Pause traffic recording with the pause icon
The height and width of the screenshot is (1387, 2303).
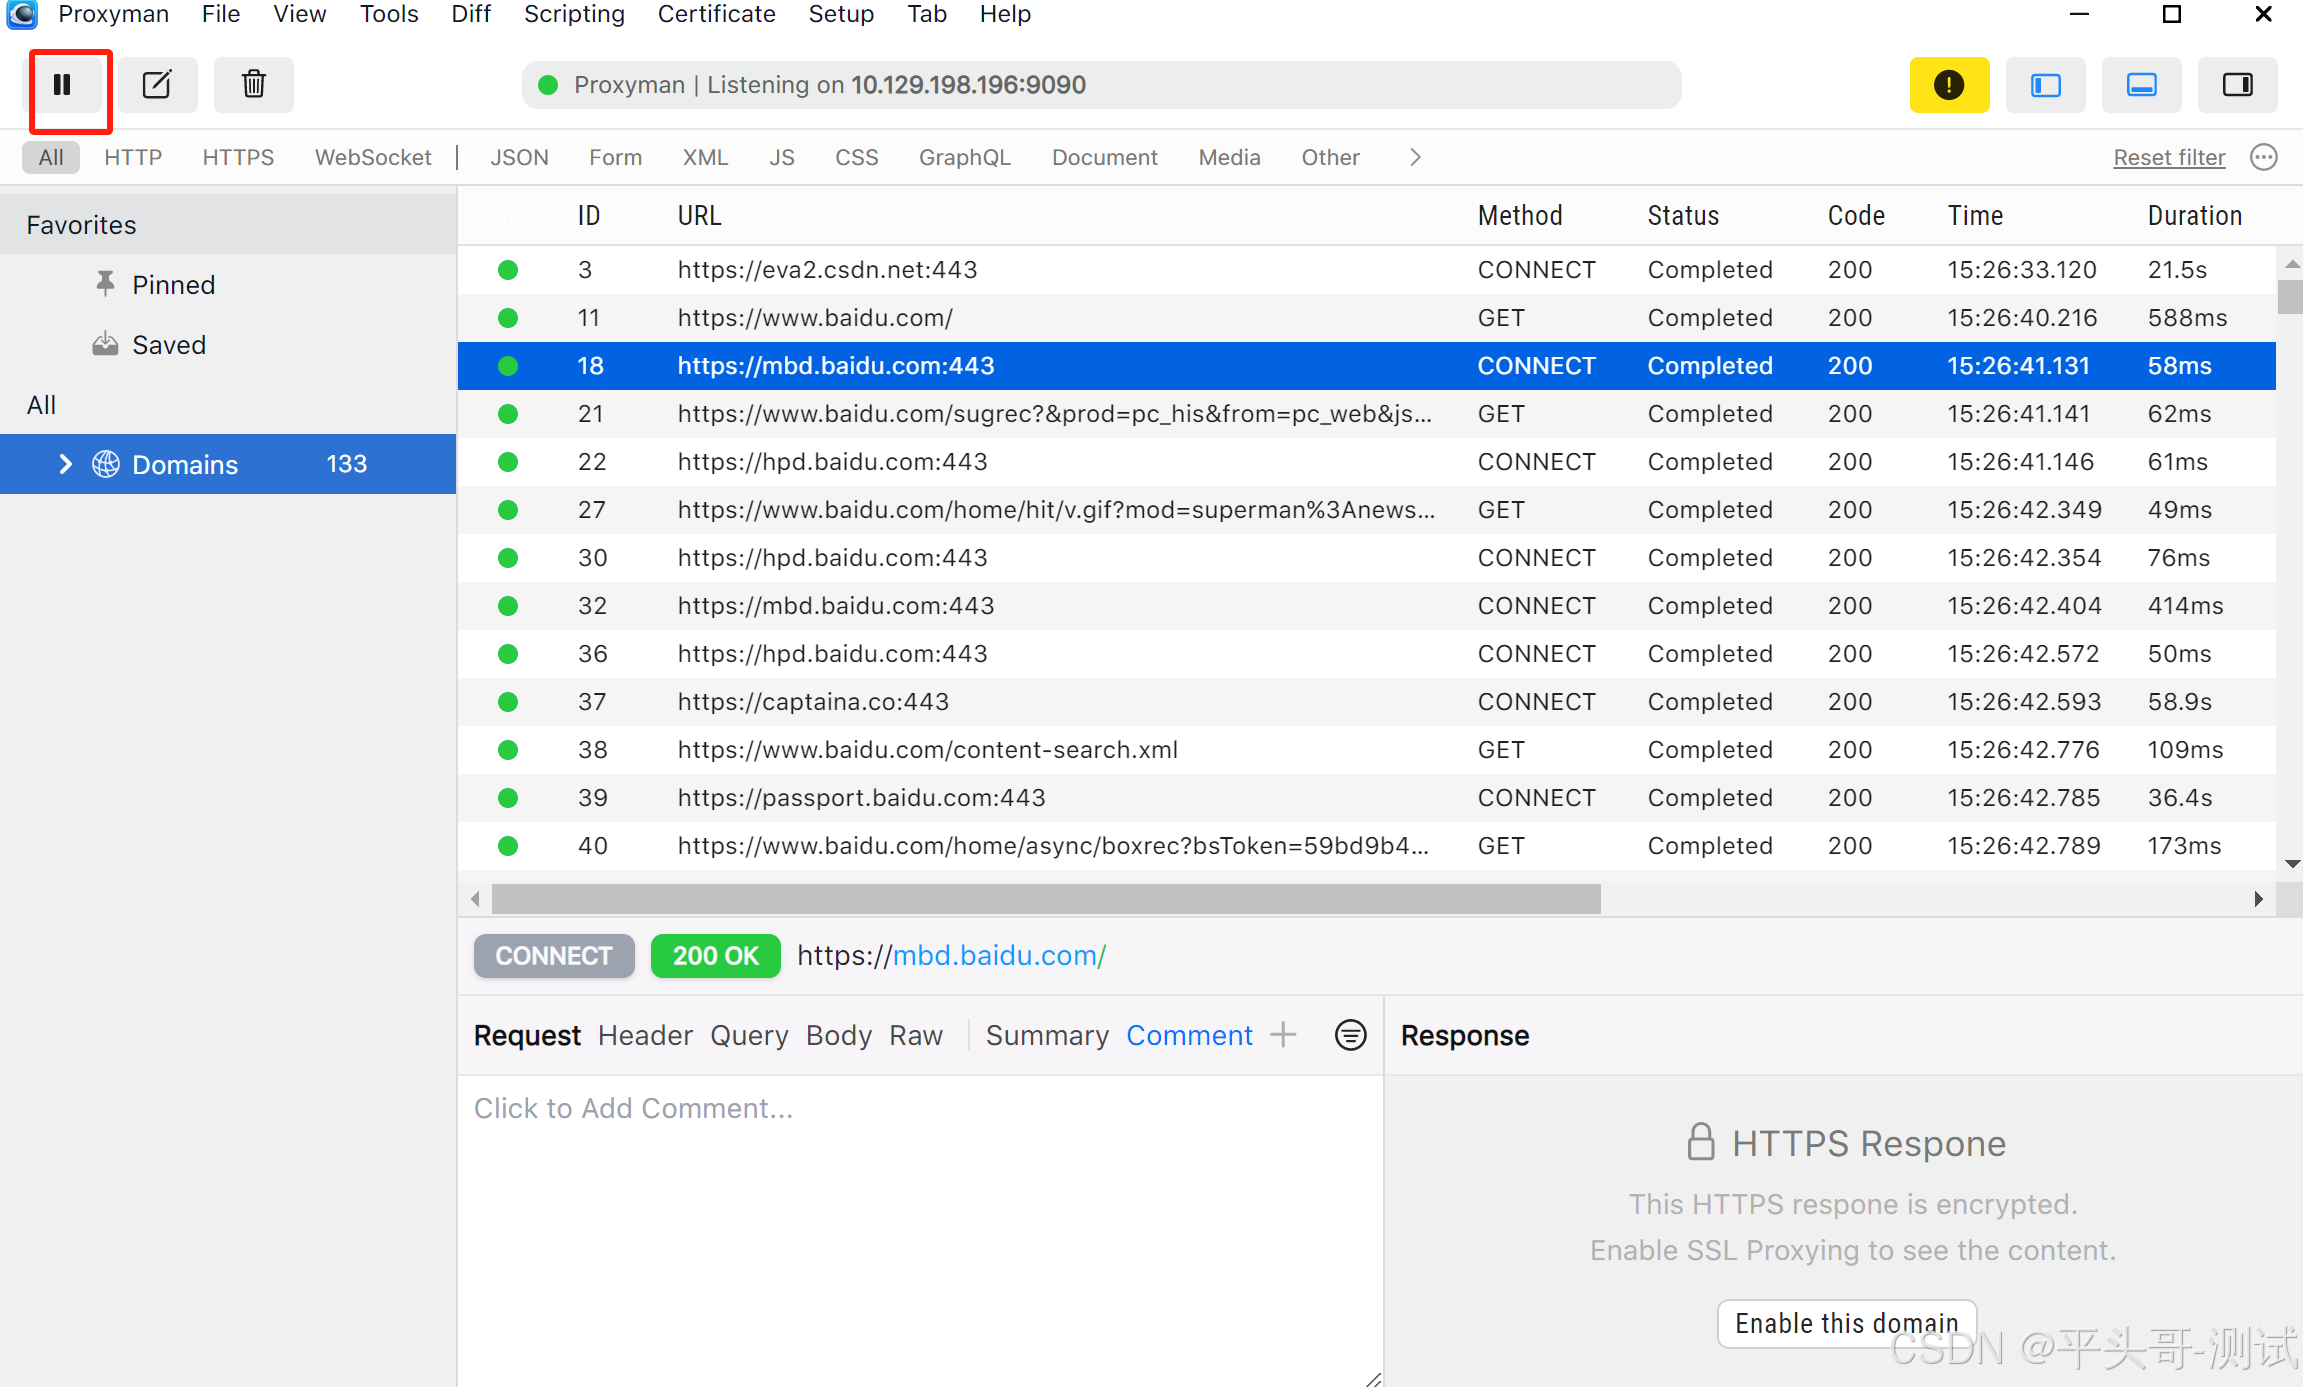tap(62, 85)
